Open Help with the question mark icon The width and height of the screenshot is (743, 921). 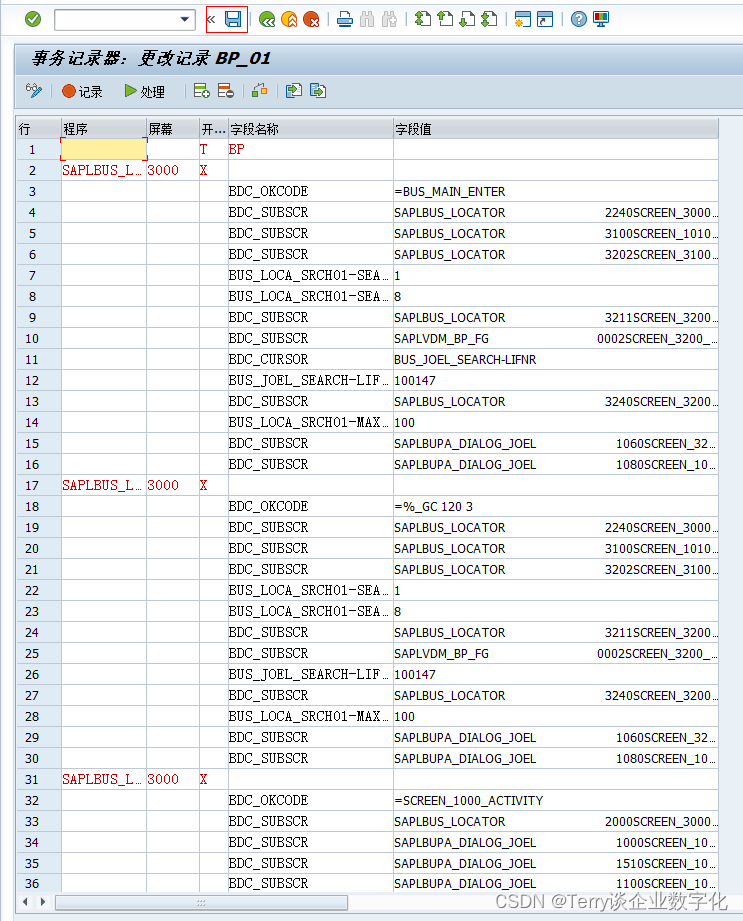point(579,20)
